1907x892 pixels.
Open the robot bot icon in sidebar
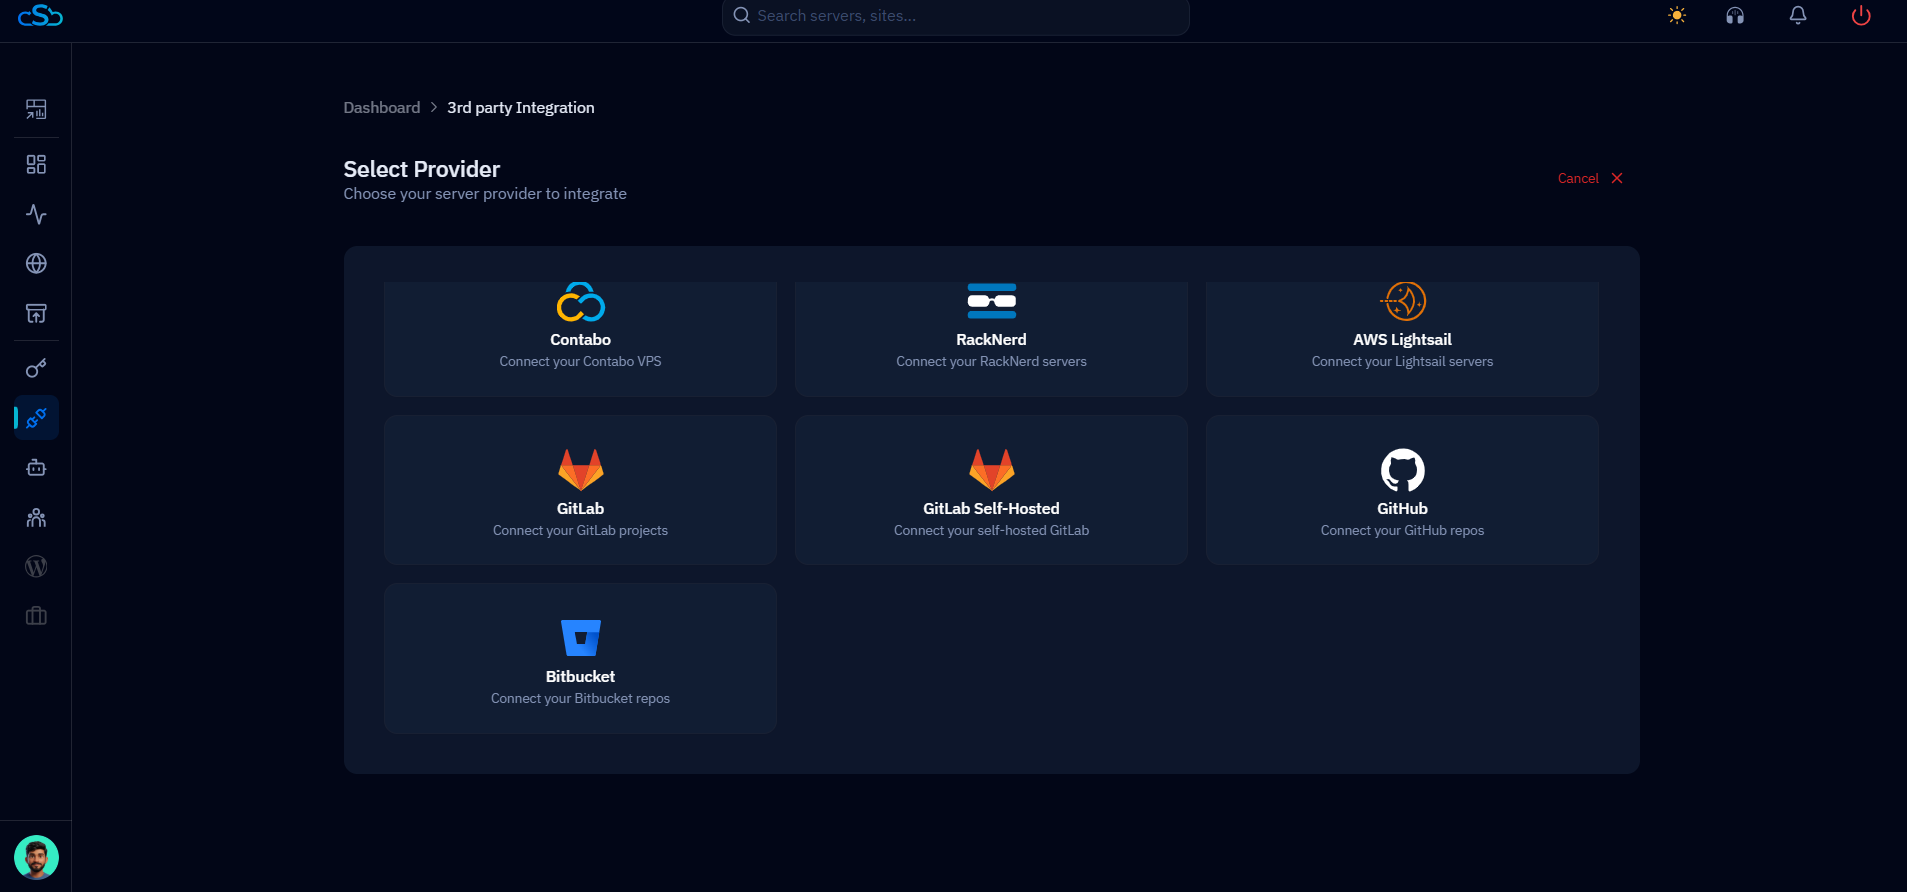pos(36,467)
